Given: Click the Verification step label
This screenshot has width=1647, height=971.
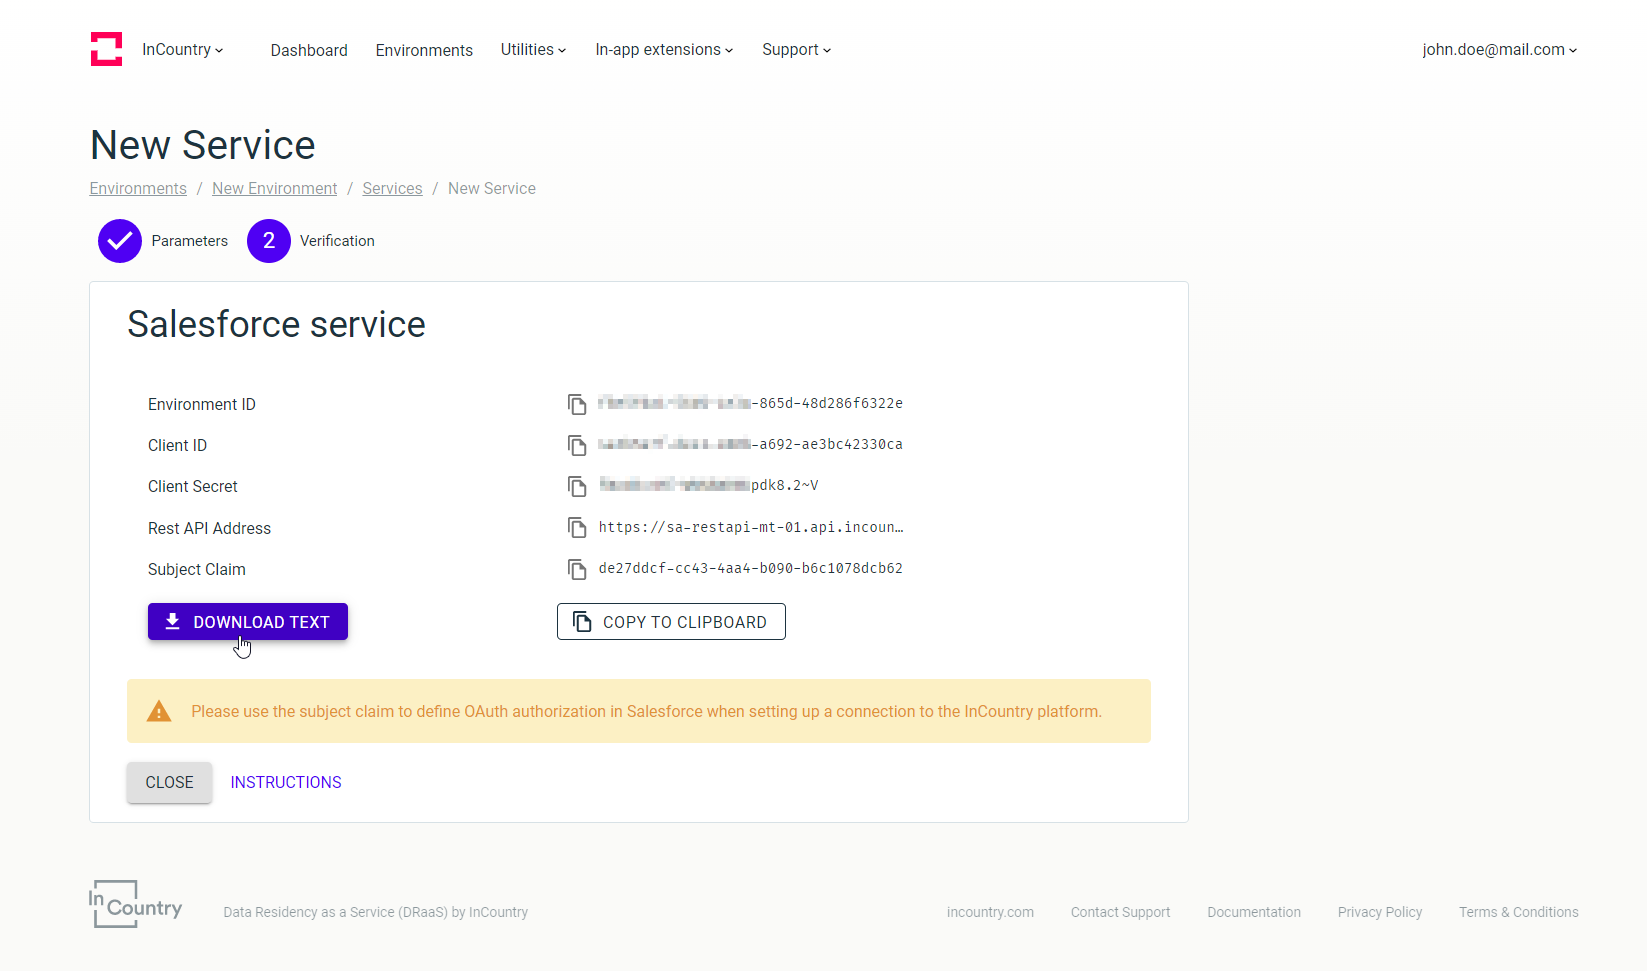Looking at the screenshot, I should [x=337, y=241].
